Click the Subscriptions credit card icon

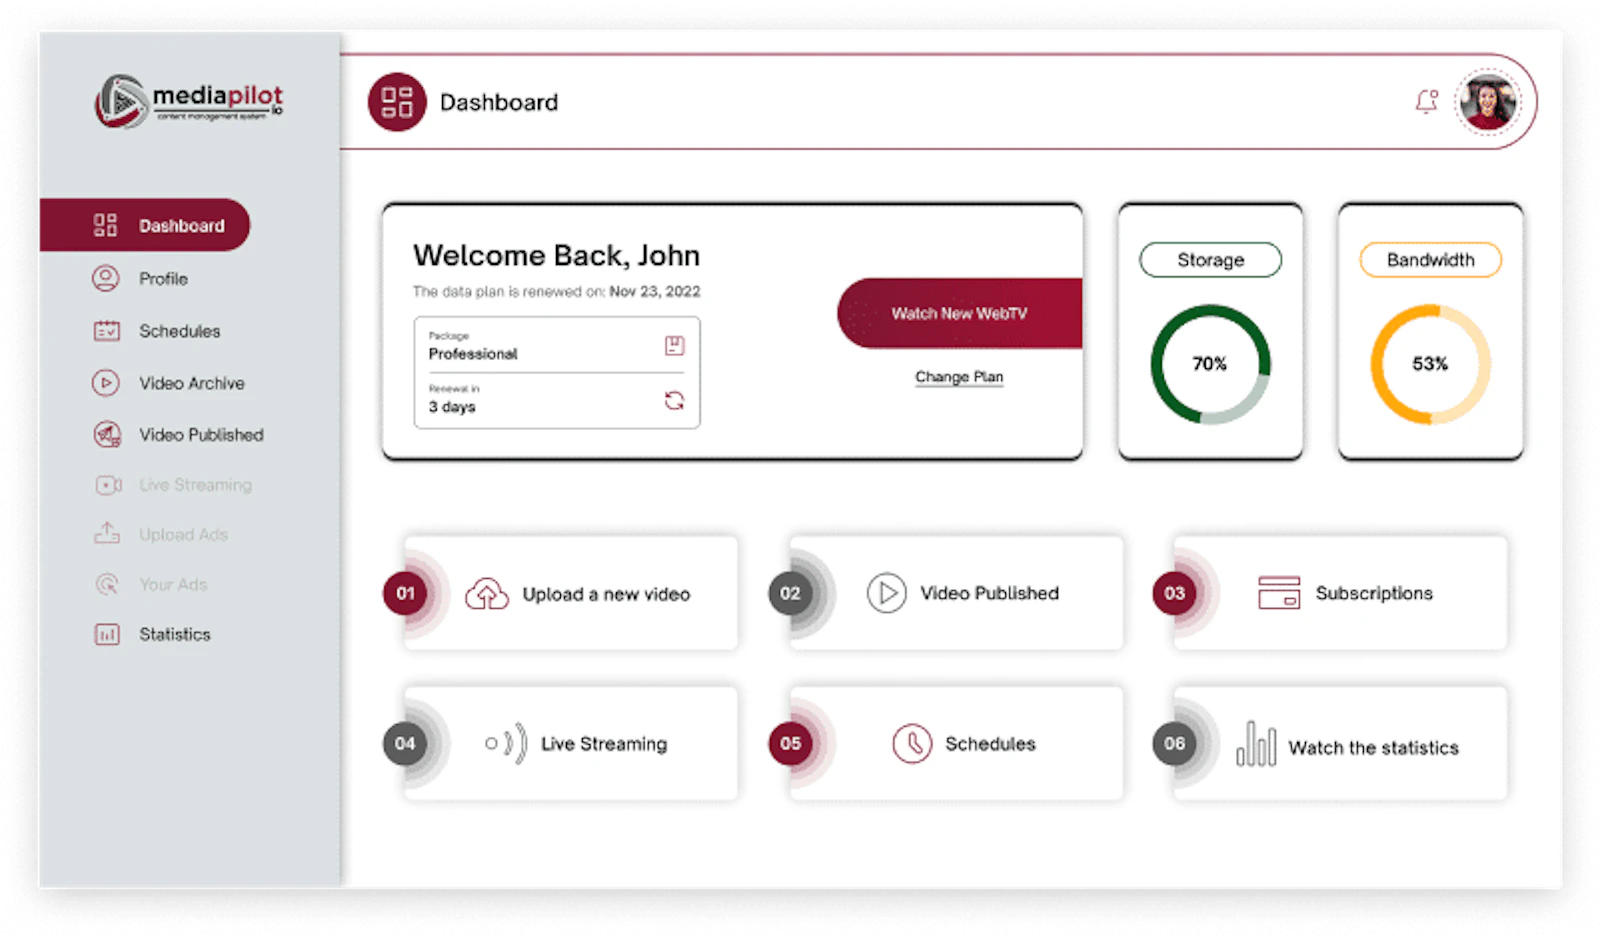click(1279, 593)
